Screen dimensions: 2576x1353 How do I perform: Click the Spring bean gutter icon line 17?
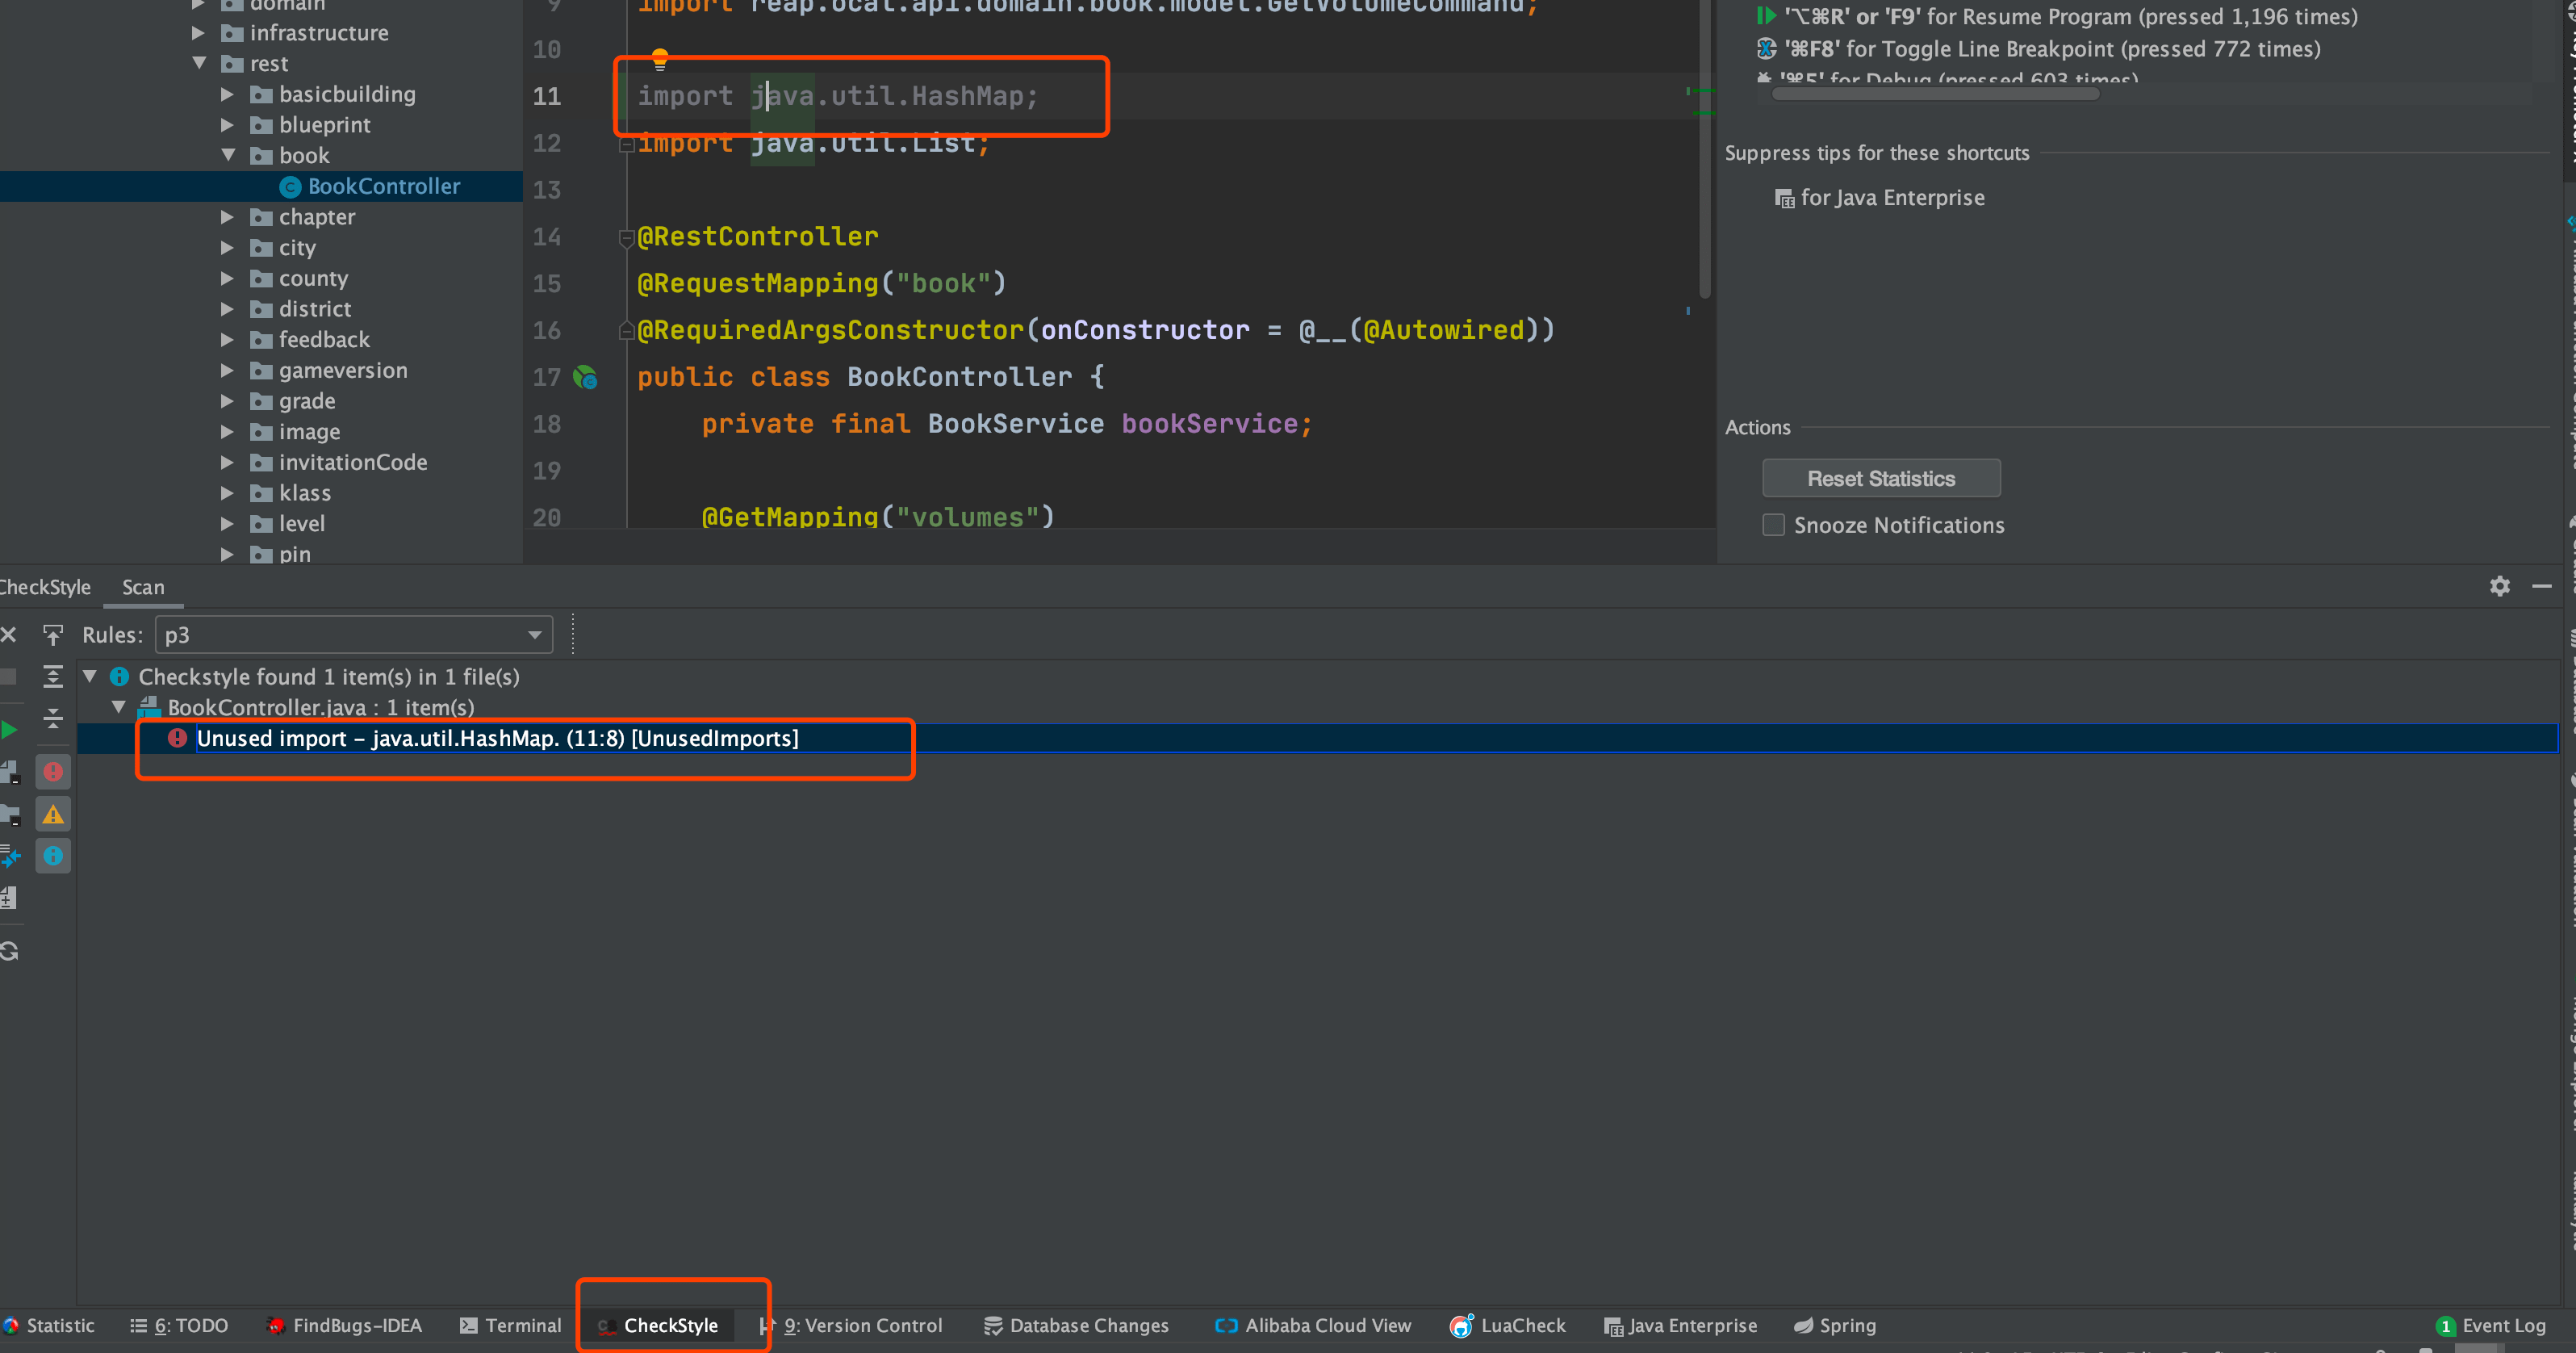pos(586,378)
